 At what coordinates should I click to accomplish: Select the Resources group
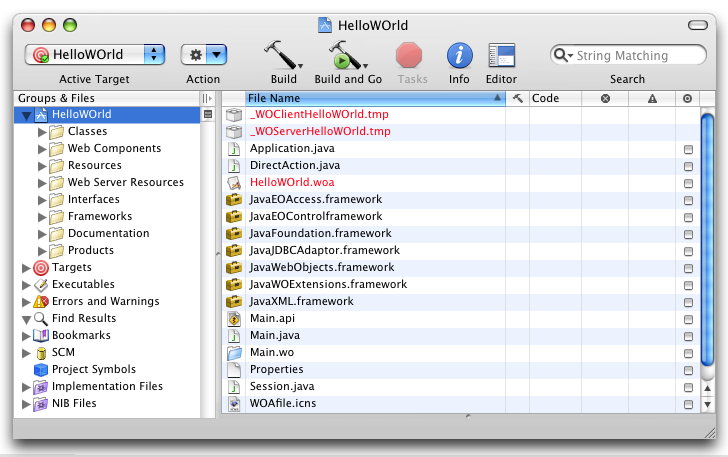95,165
